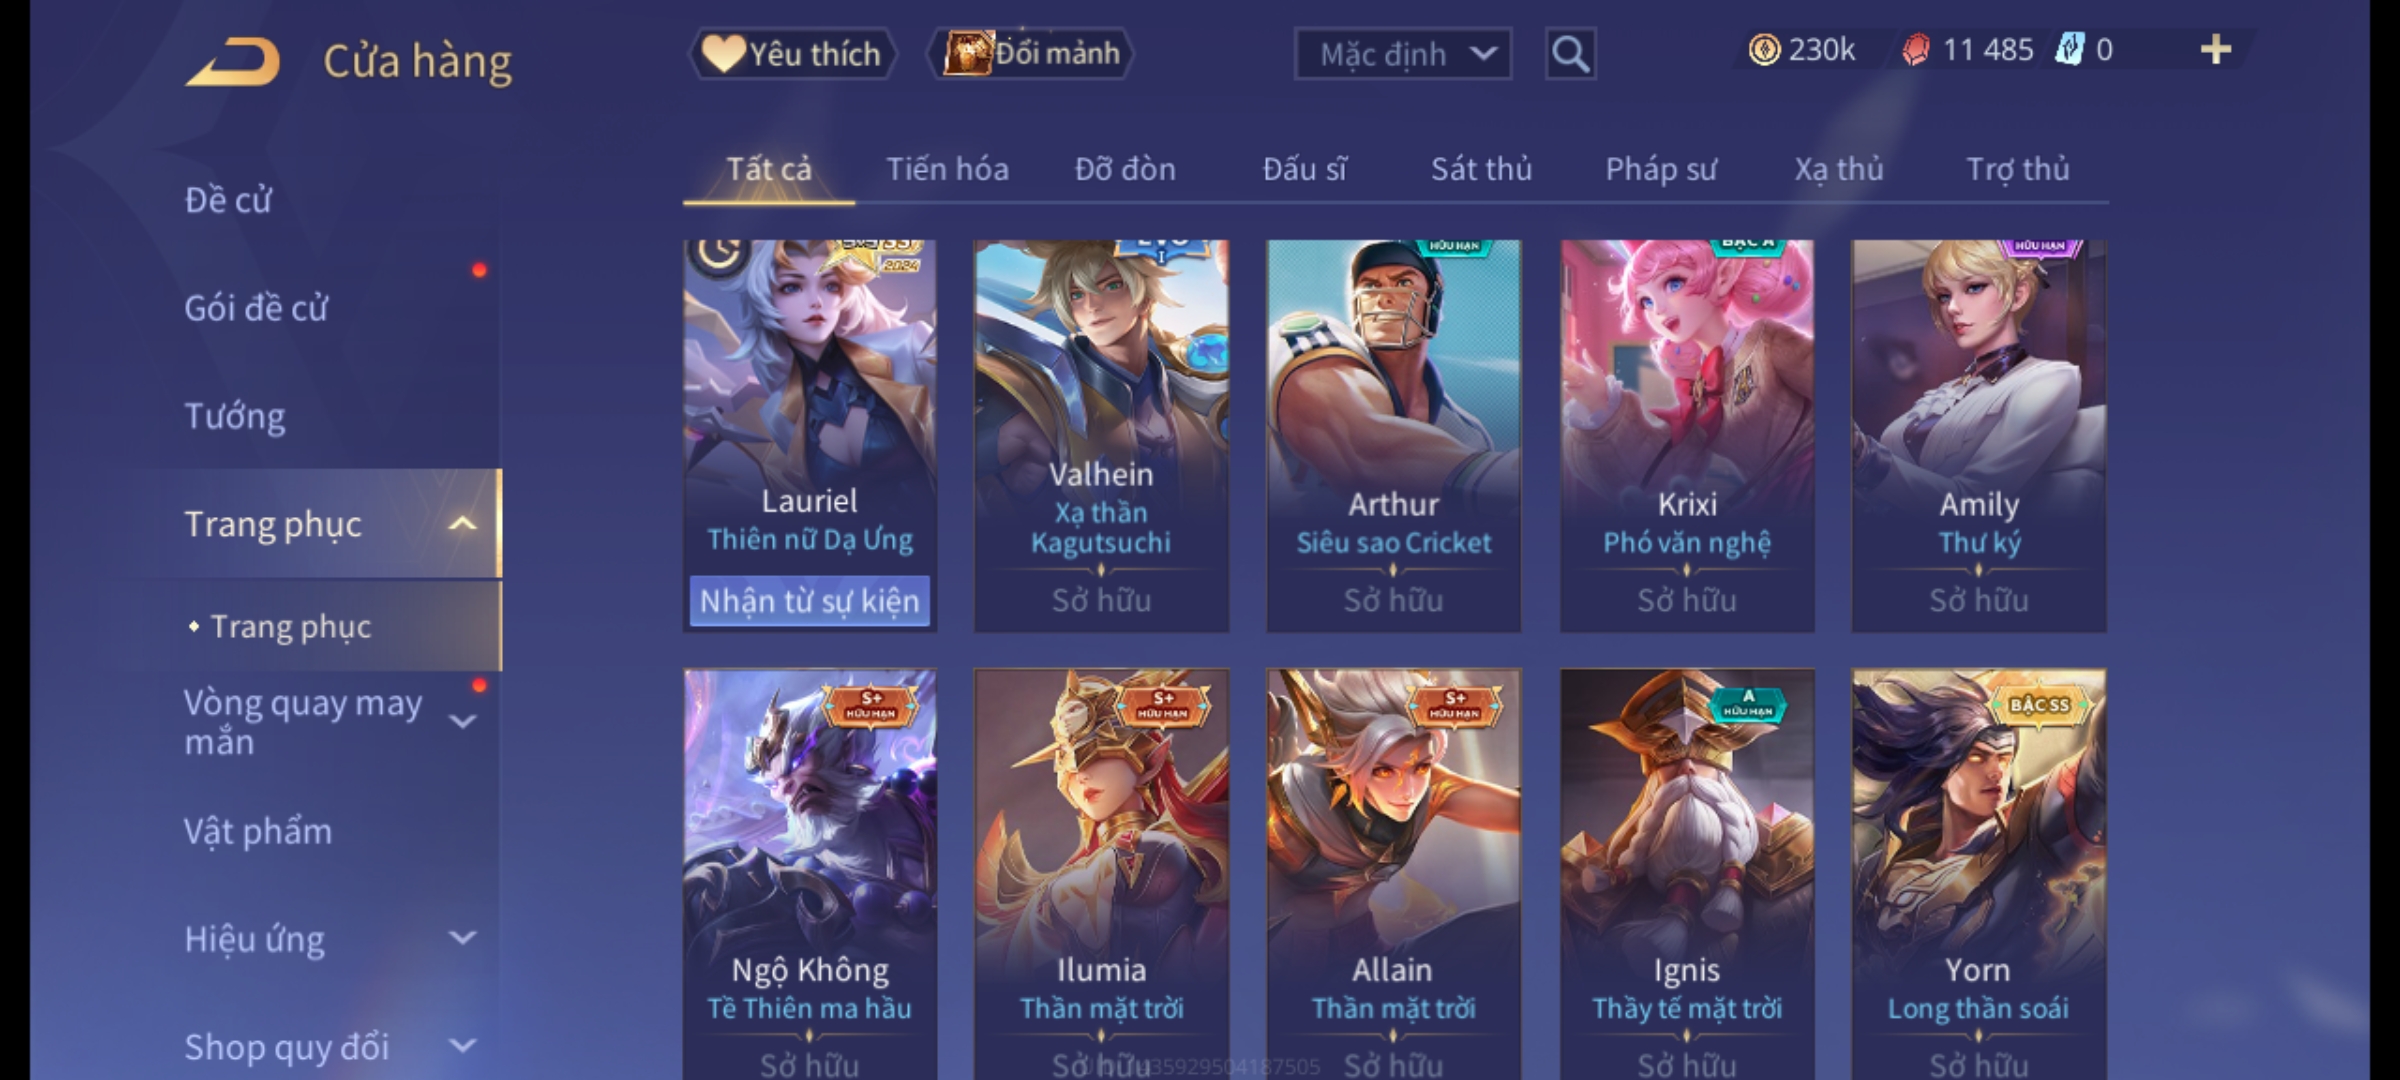The height and width of the screenshot is (1080, 2400).
Task: Switch to the Tiến hóa tab
Action: click(x=947, y=169)
